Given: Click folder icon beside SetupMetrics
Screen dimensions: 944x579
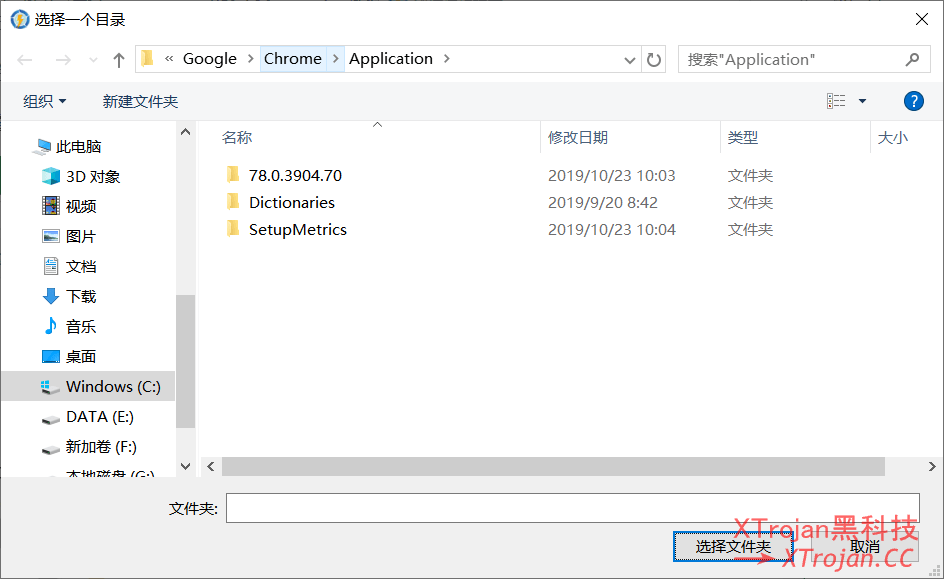Looking at the screenshot, I should (233, 229).
